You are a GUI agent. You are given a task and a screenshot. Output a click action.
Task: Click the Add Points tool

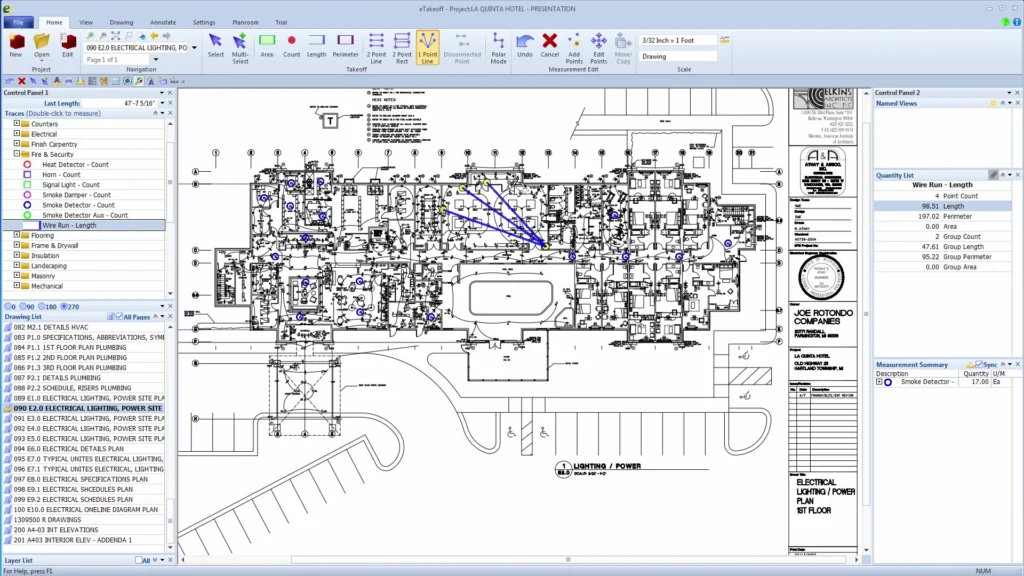coord(573,48)
